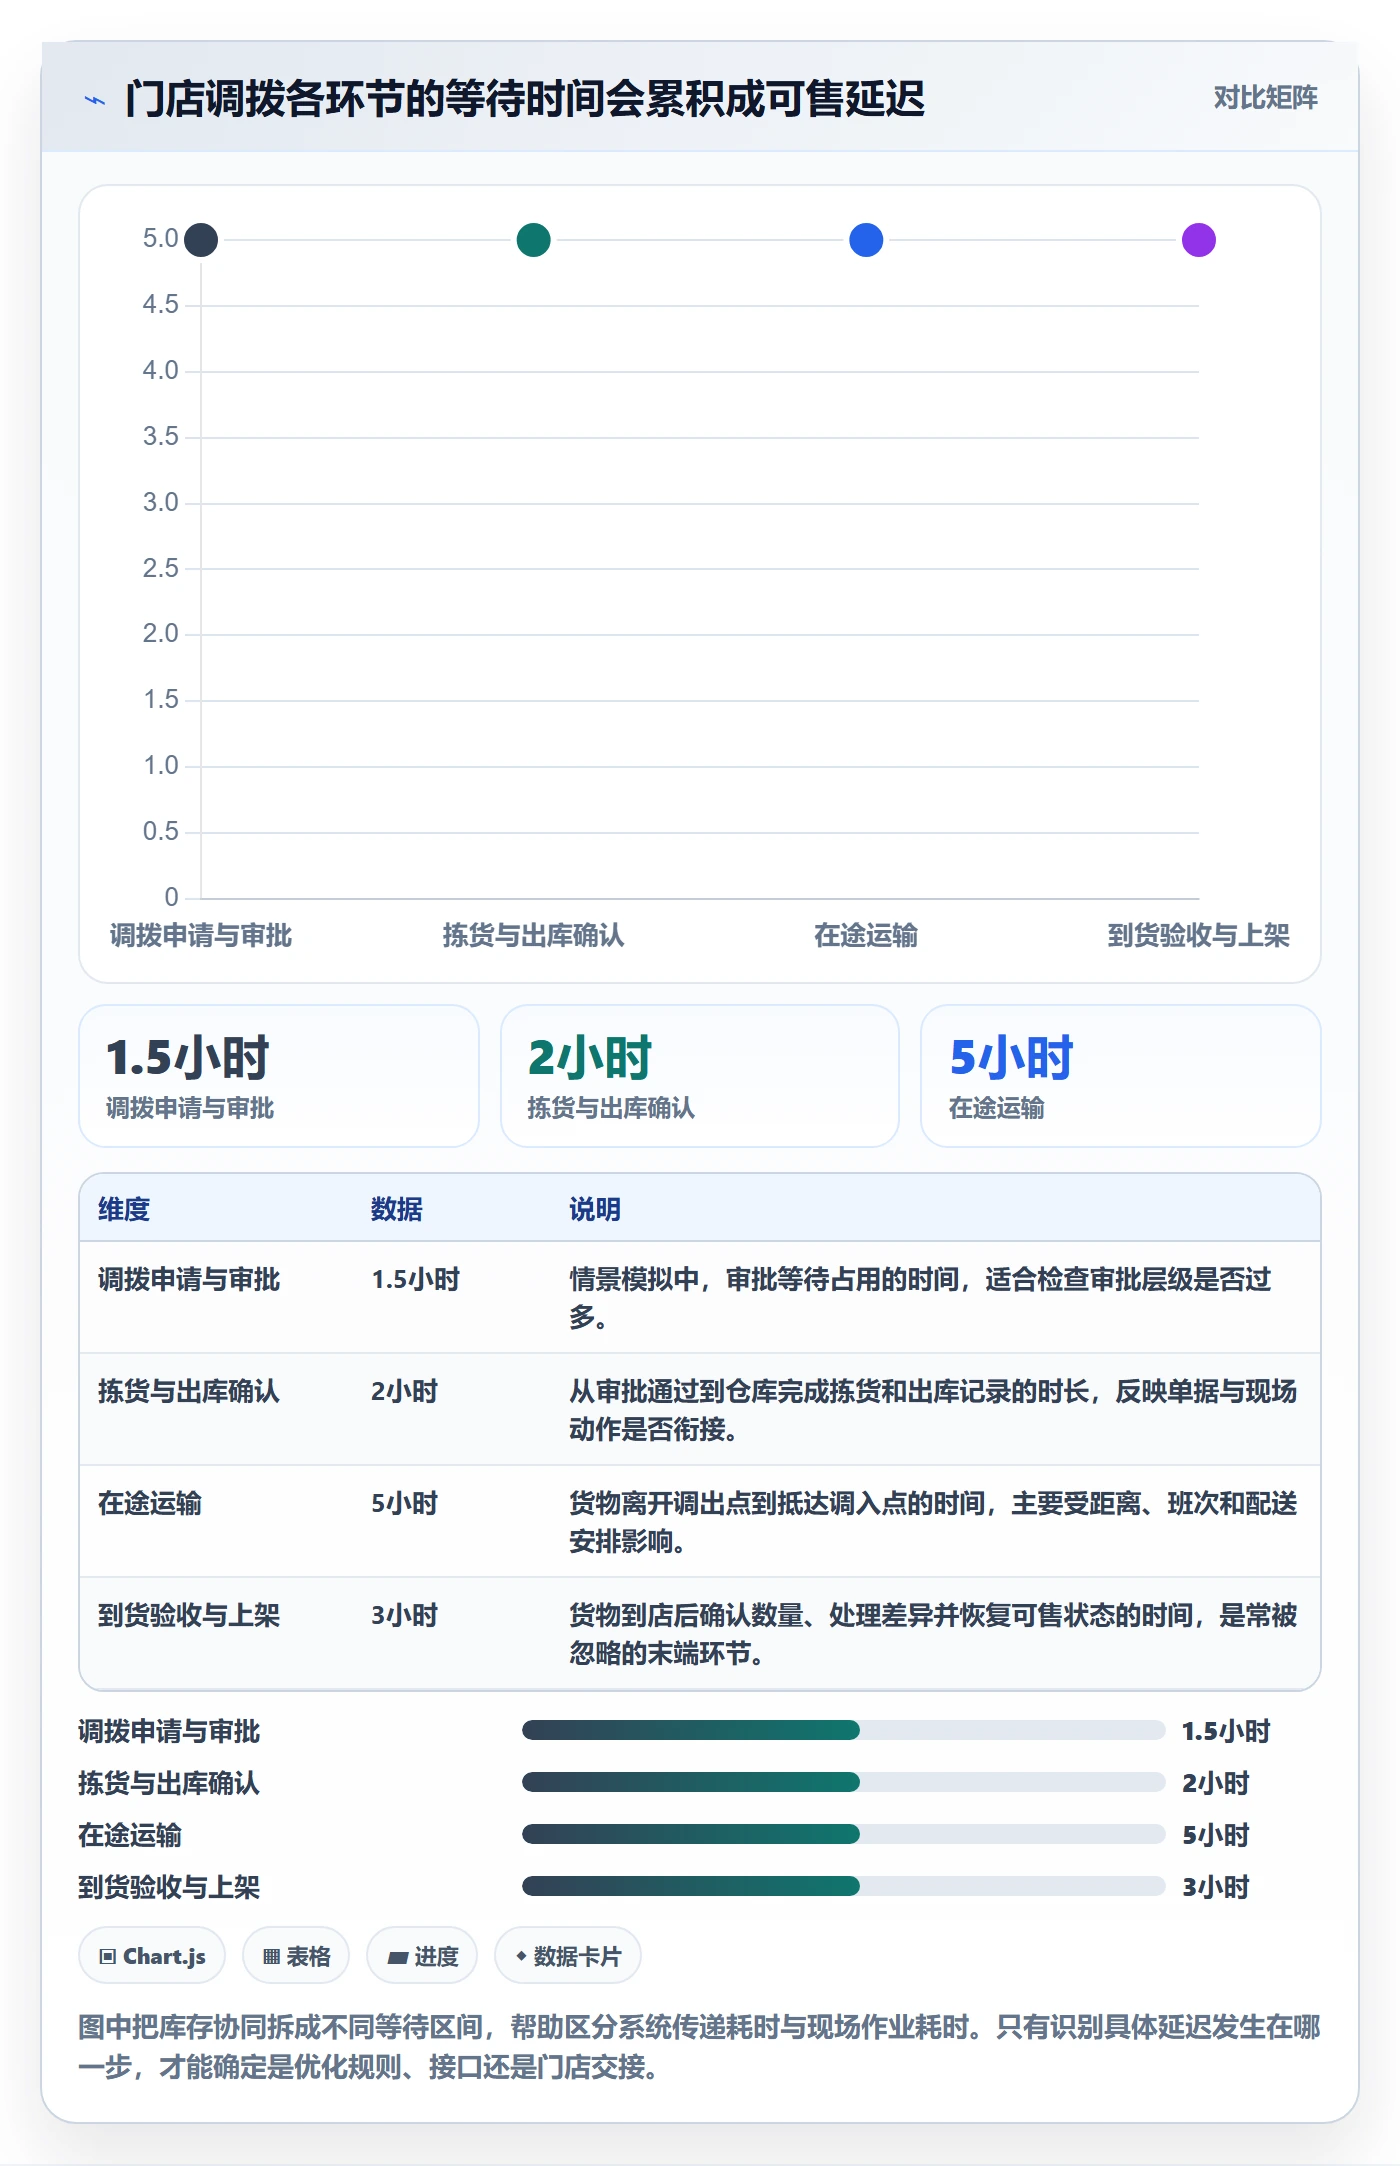Viewport: 1400px width, 2166px height.
Task: Click table cell 到货验收与上架
Action: coord(189,1615)
